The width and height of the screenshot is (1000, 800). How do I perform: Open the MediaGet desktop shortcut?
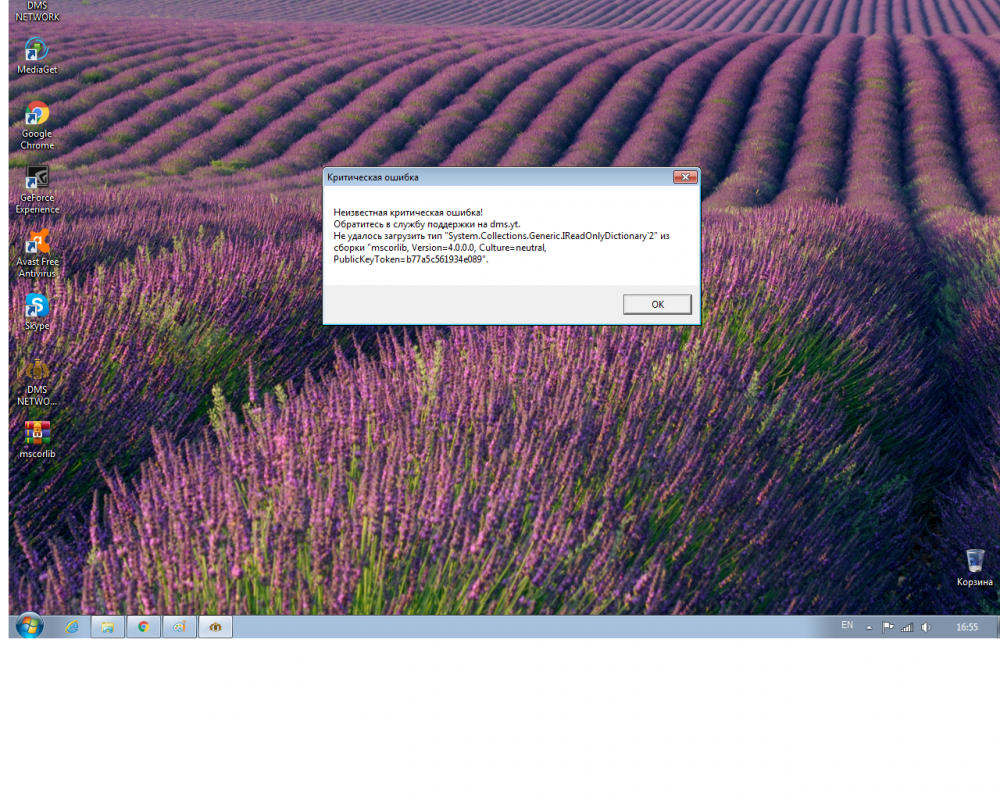[x=37, y=50]
